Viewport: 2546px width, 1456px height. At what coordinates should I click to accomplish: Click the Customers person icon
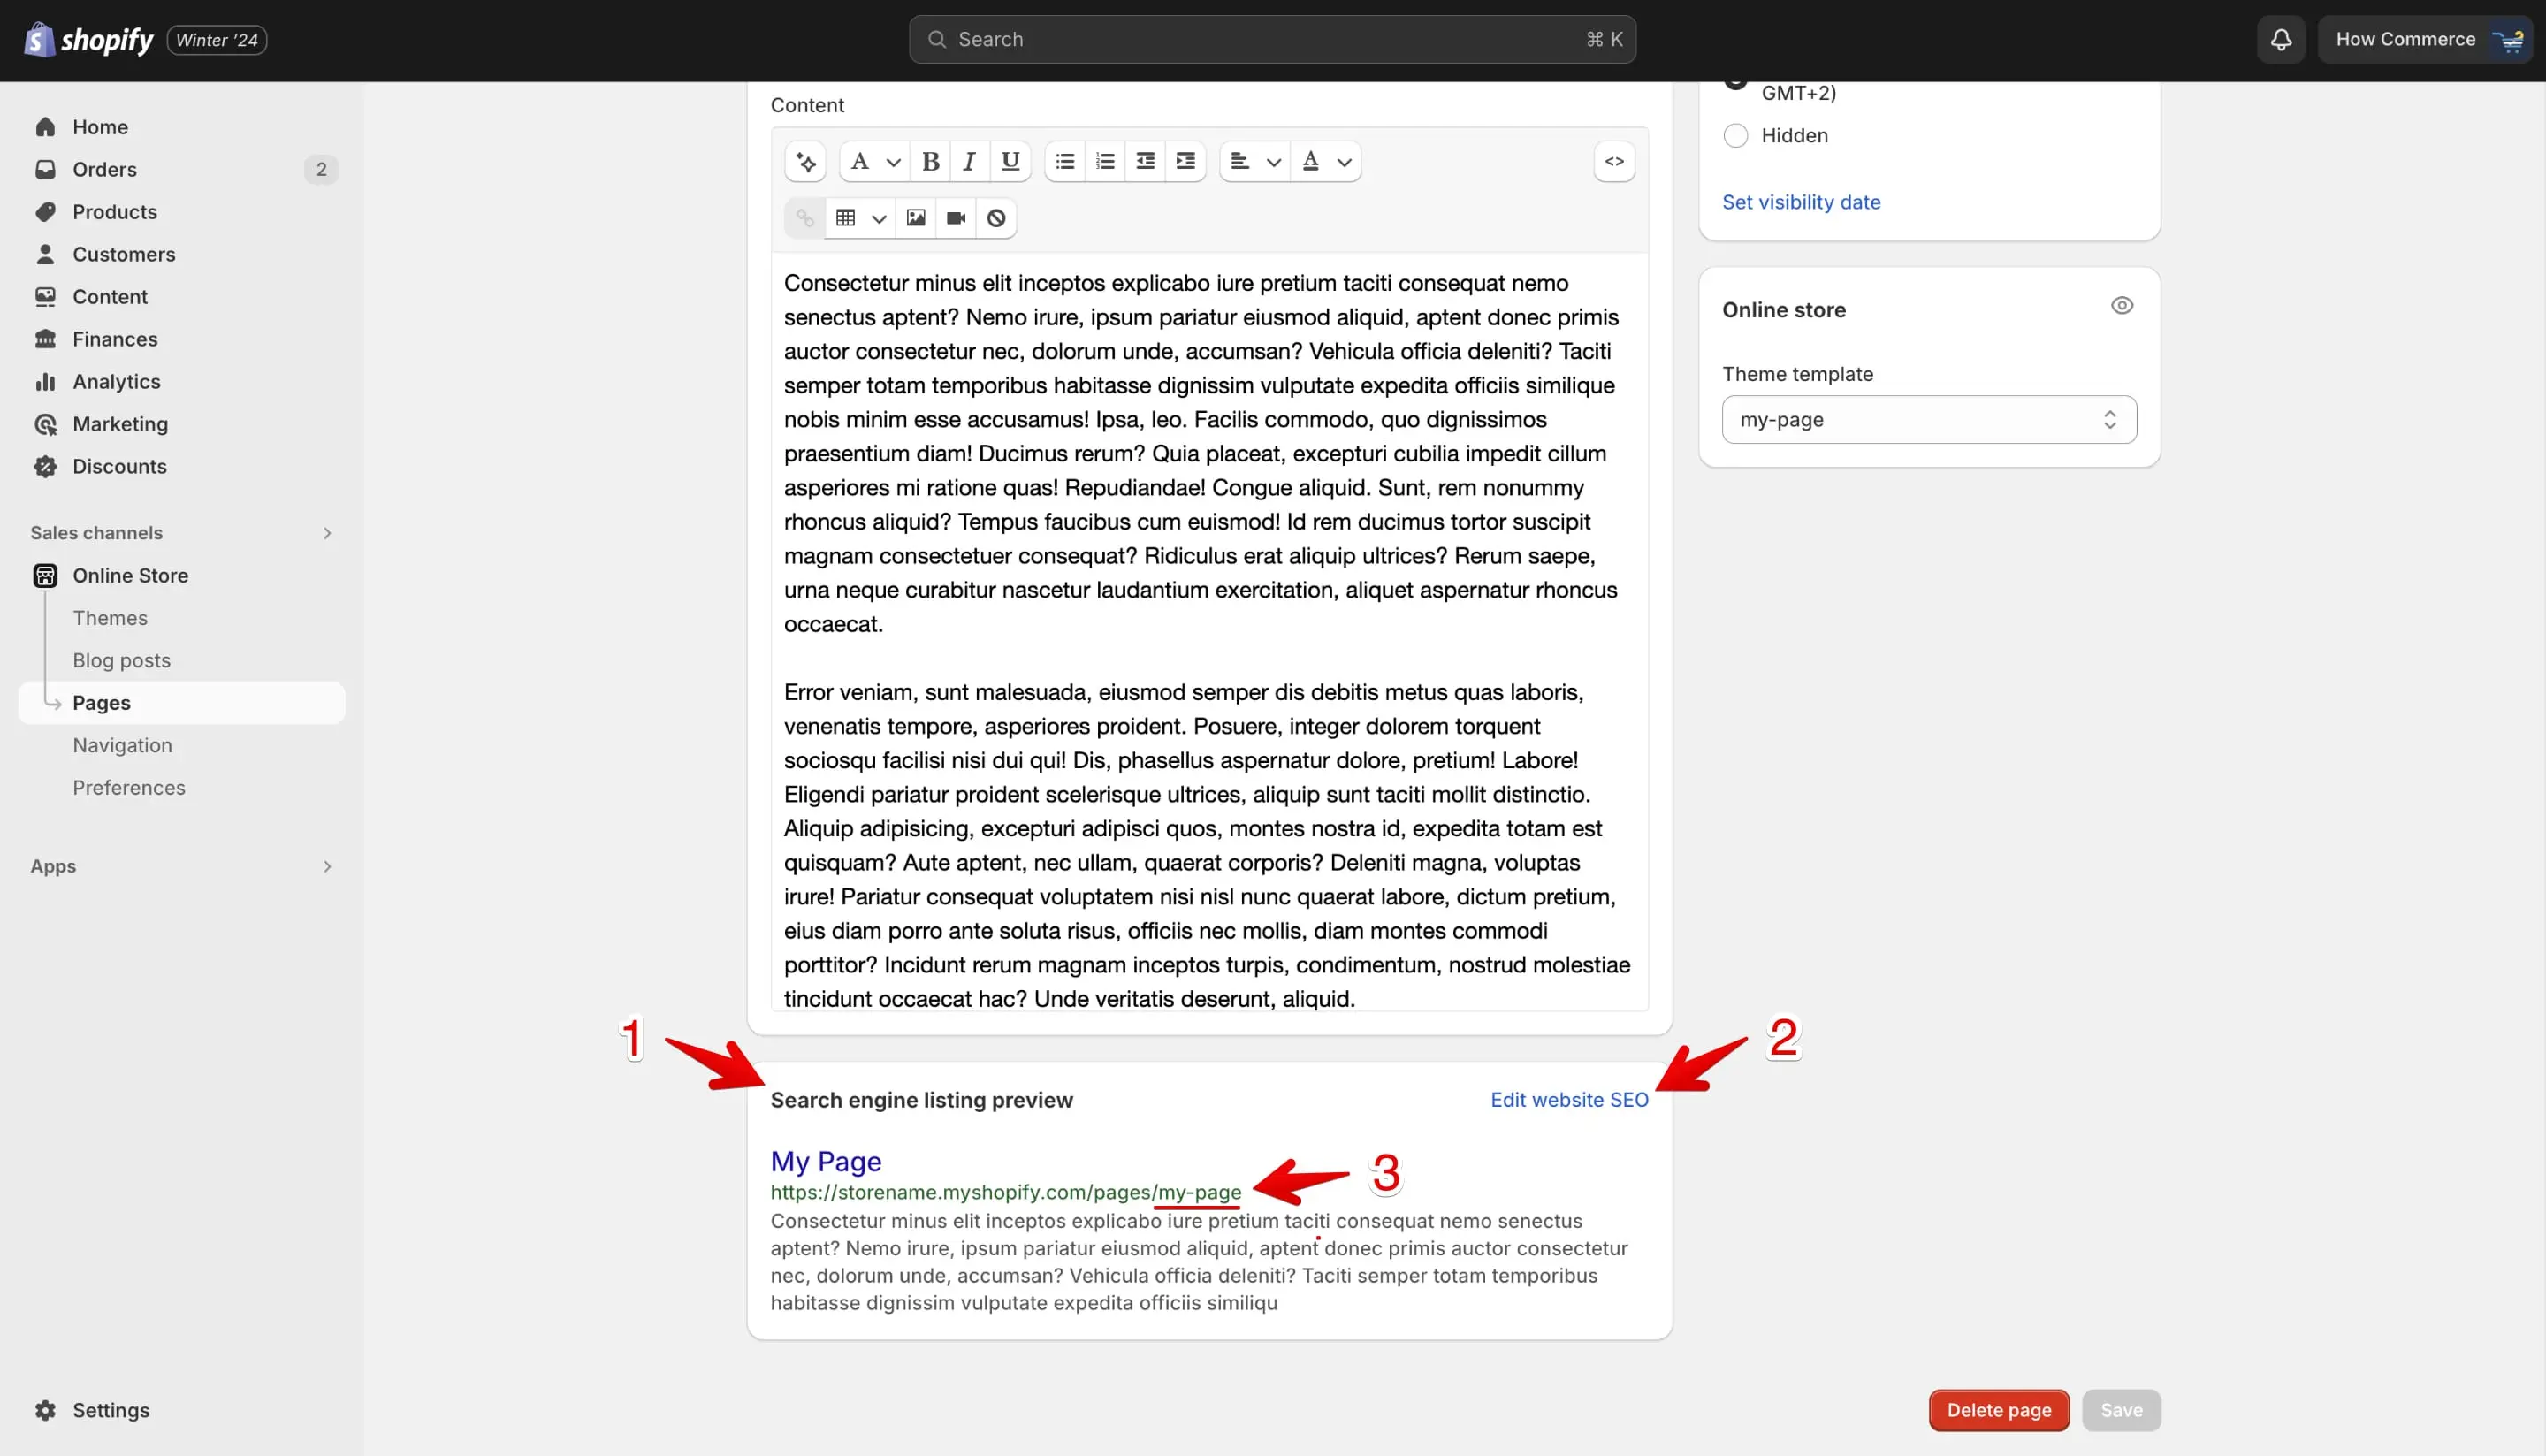pos(45,254)
